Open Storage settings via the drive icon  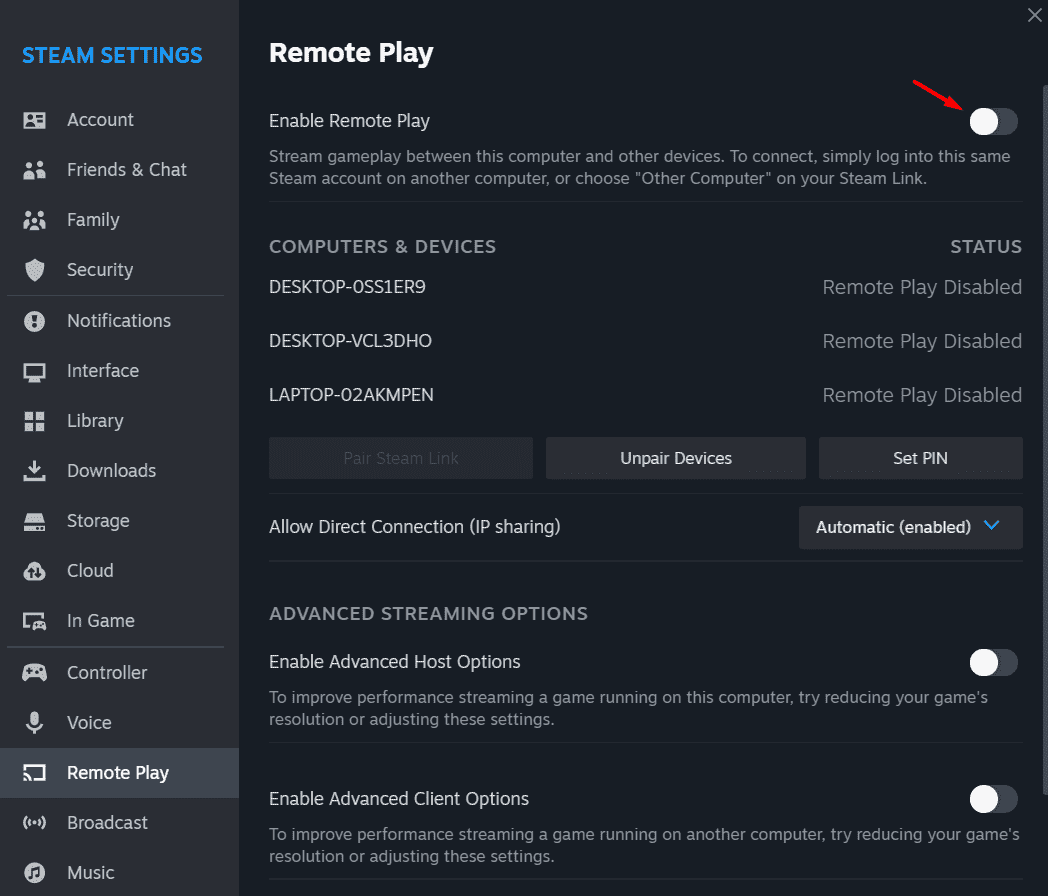pos(35,520)
